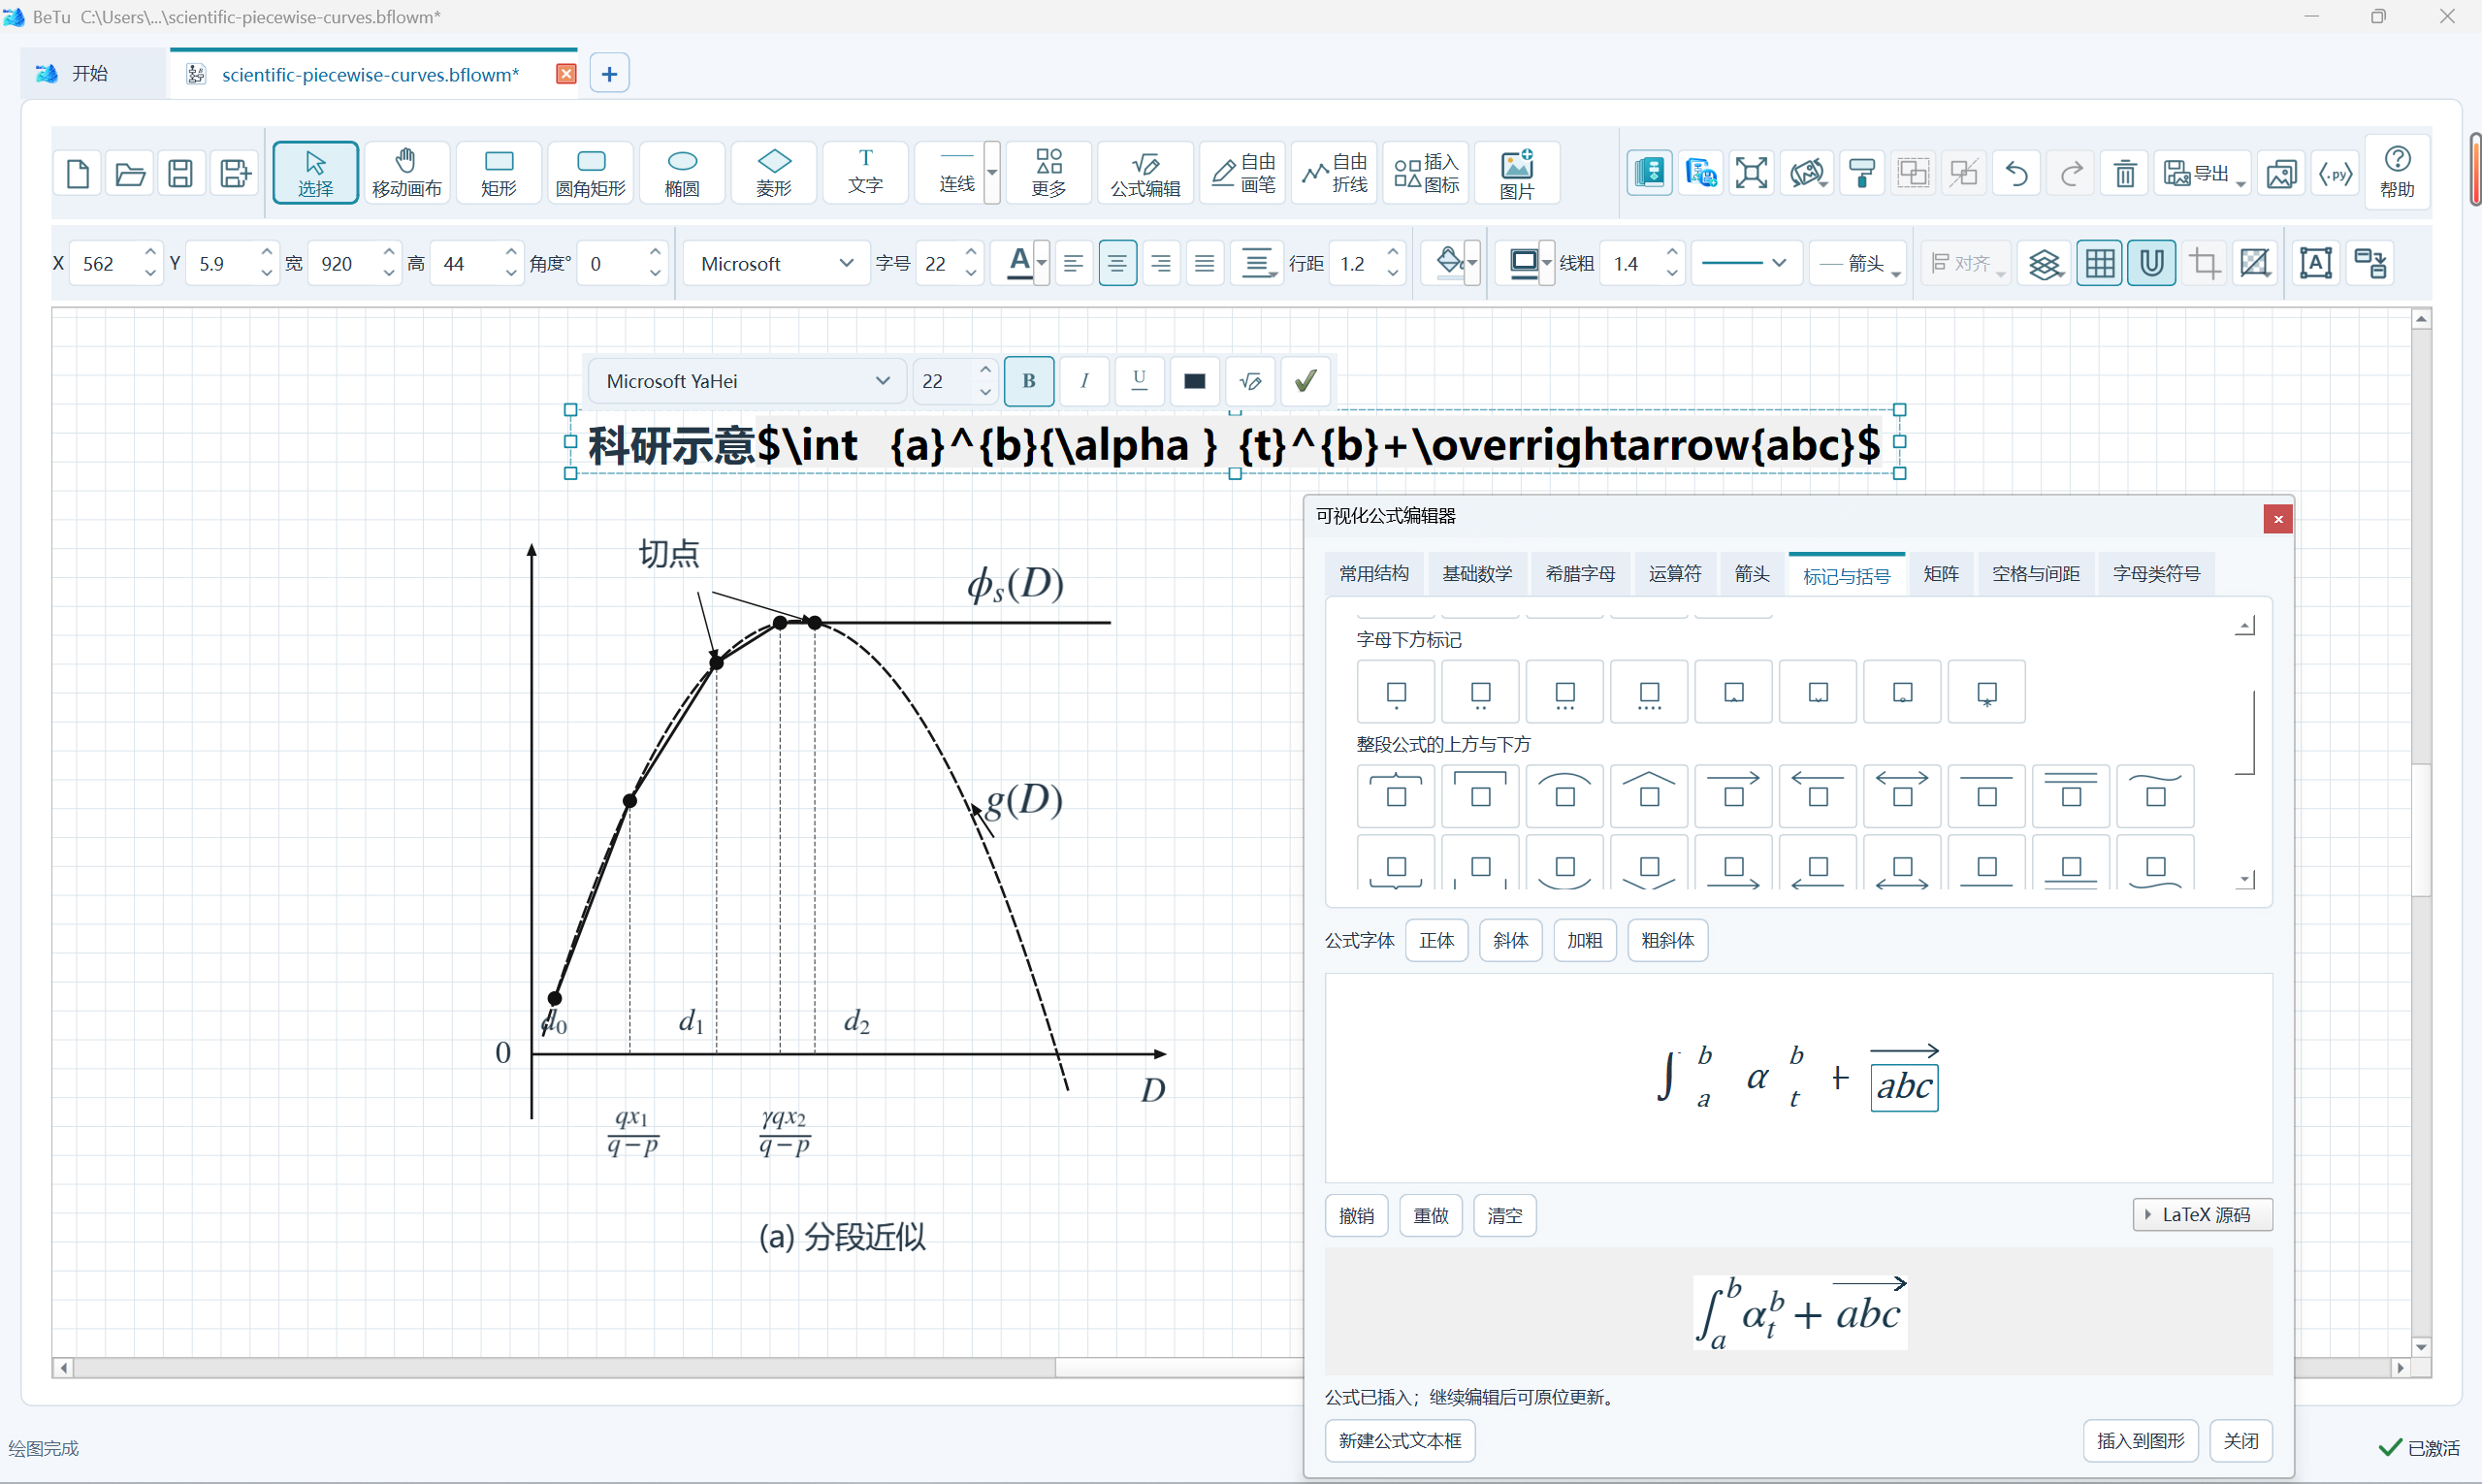This screenshot has height=1484, width=2482.
Task: Toggle bold B in floating text toolbar
Action: (x=1028, y=381)
